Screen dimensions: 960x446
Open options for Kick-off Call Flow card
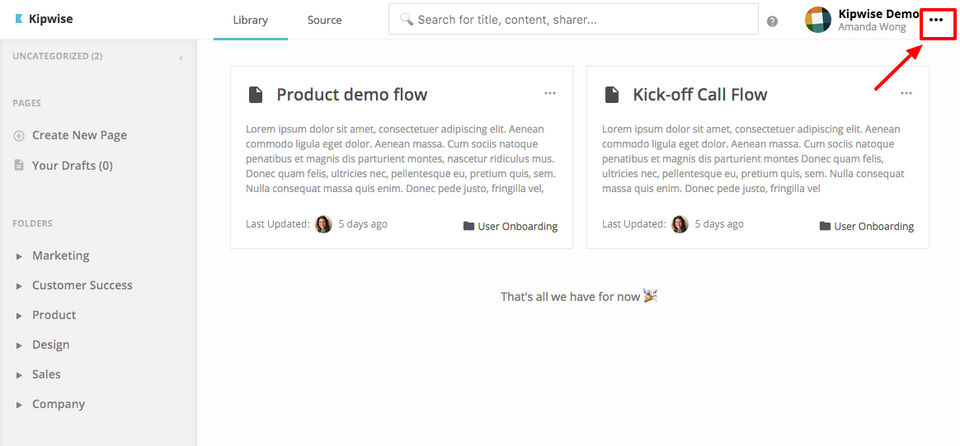tap(906, 93)
